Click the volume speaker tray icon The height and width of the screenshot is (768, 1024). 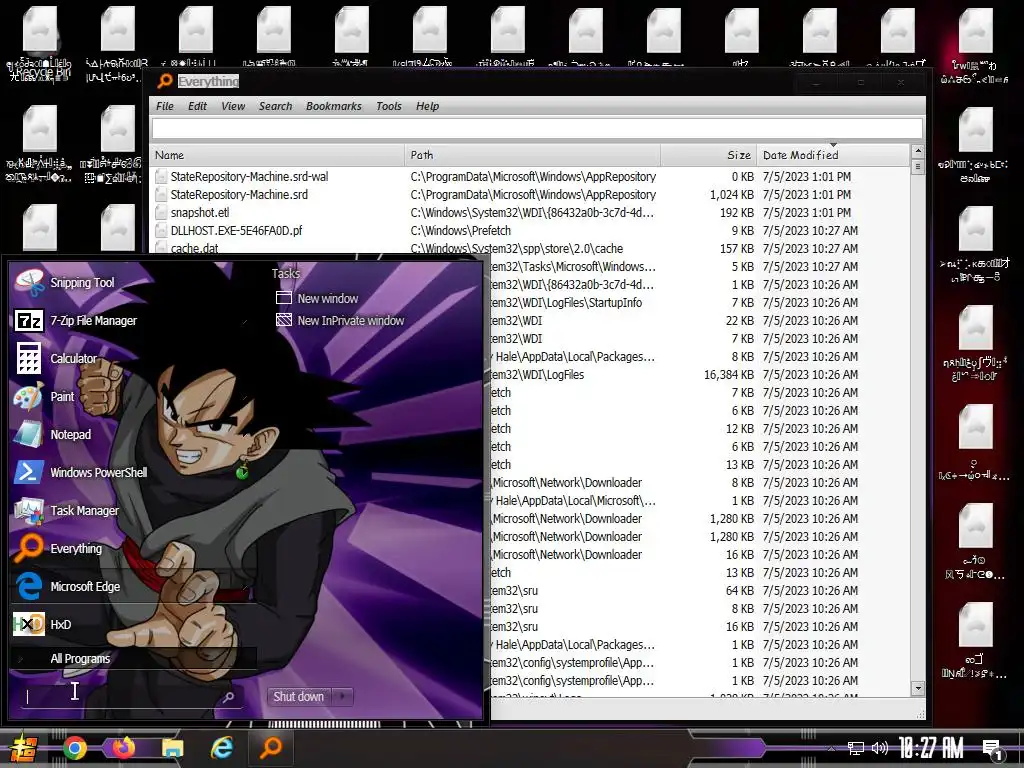880,748
